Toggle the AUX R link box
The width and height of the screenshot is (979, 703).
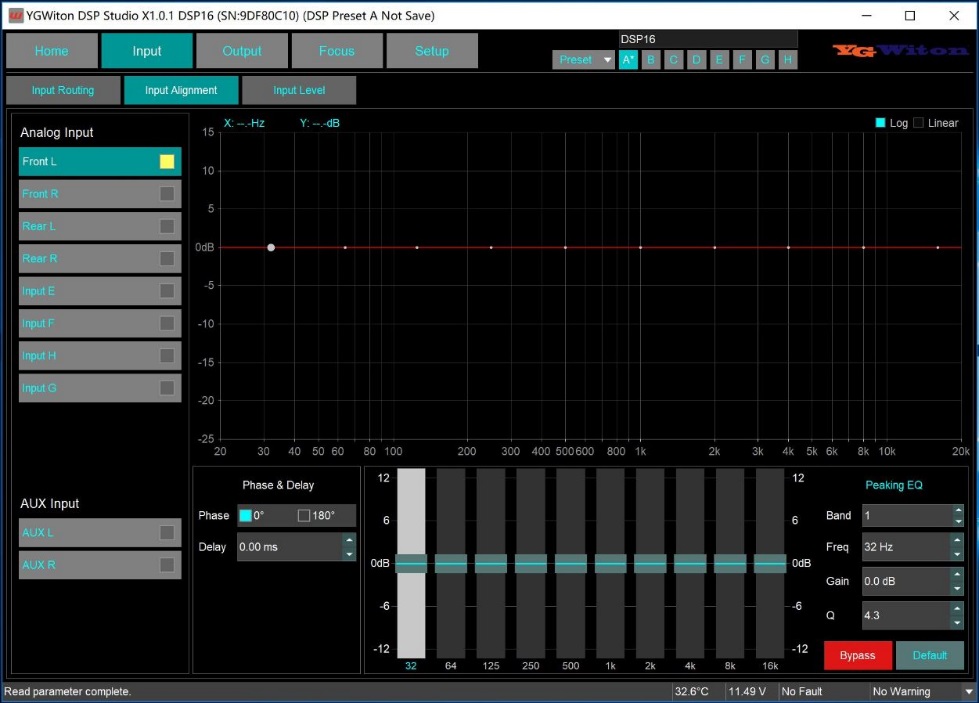pyautogui.click(x=167, y=565)
